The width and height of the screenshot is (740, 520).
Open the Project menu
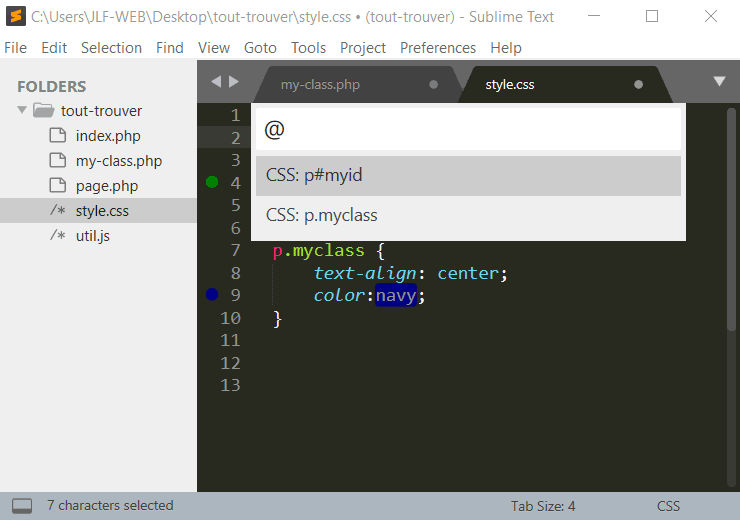pyautogui.click(x=363, y=48)
